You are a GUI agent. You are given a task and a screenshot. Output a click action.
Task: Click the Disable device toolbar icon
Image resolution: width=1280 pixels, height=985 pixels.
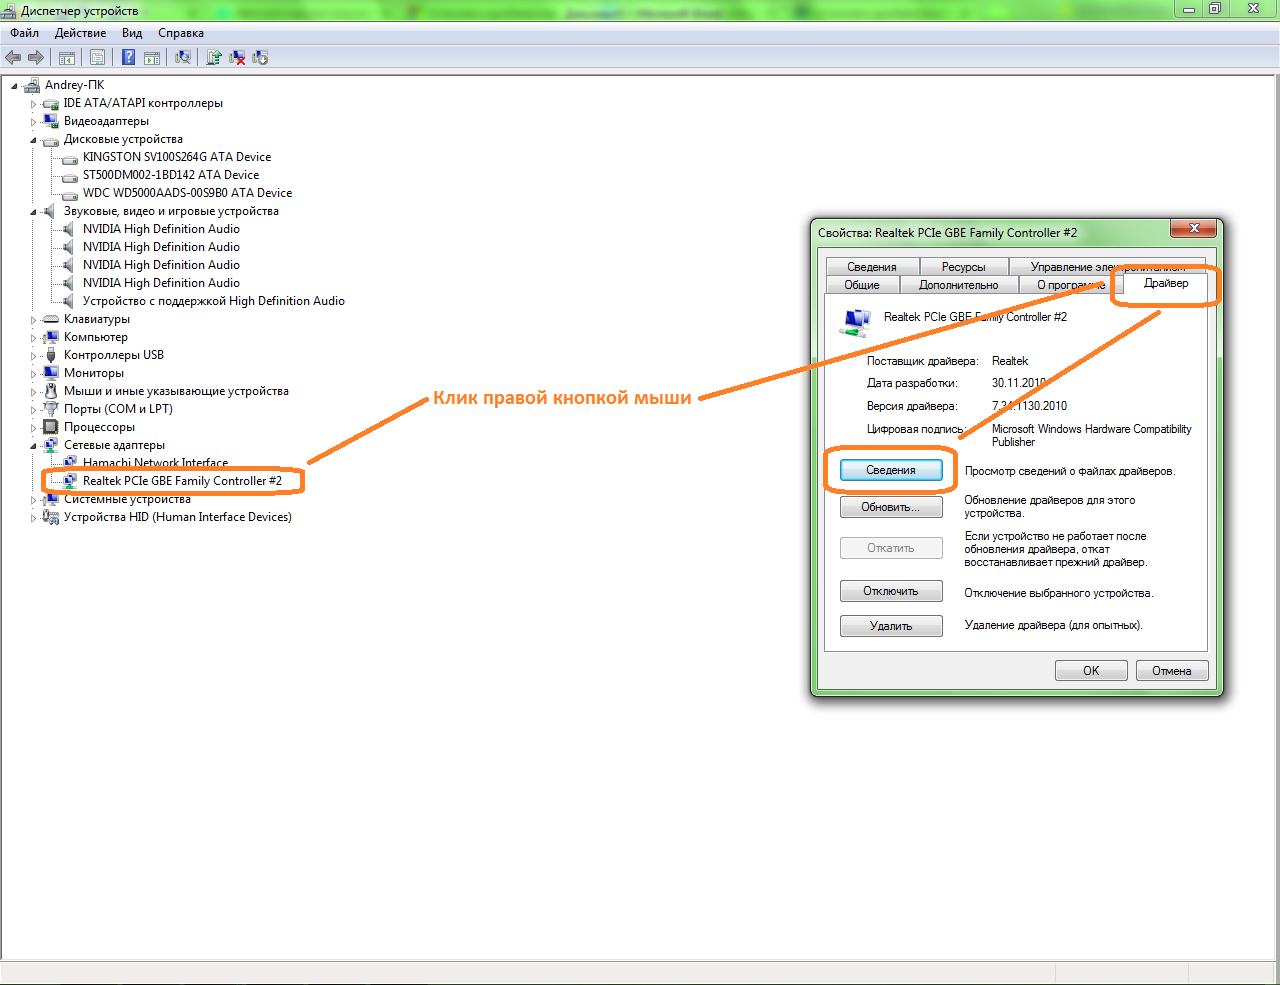[x=260, y=58]
